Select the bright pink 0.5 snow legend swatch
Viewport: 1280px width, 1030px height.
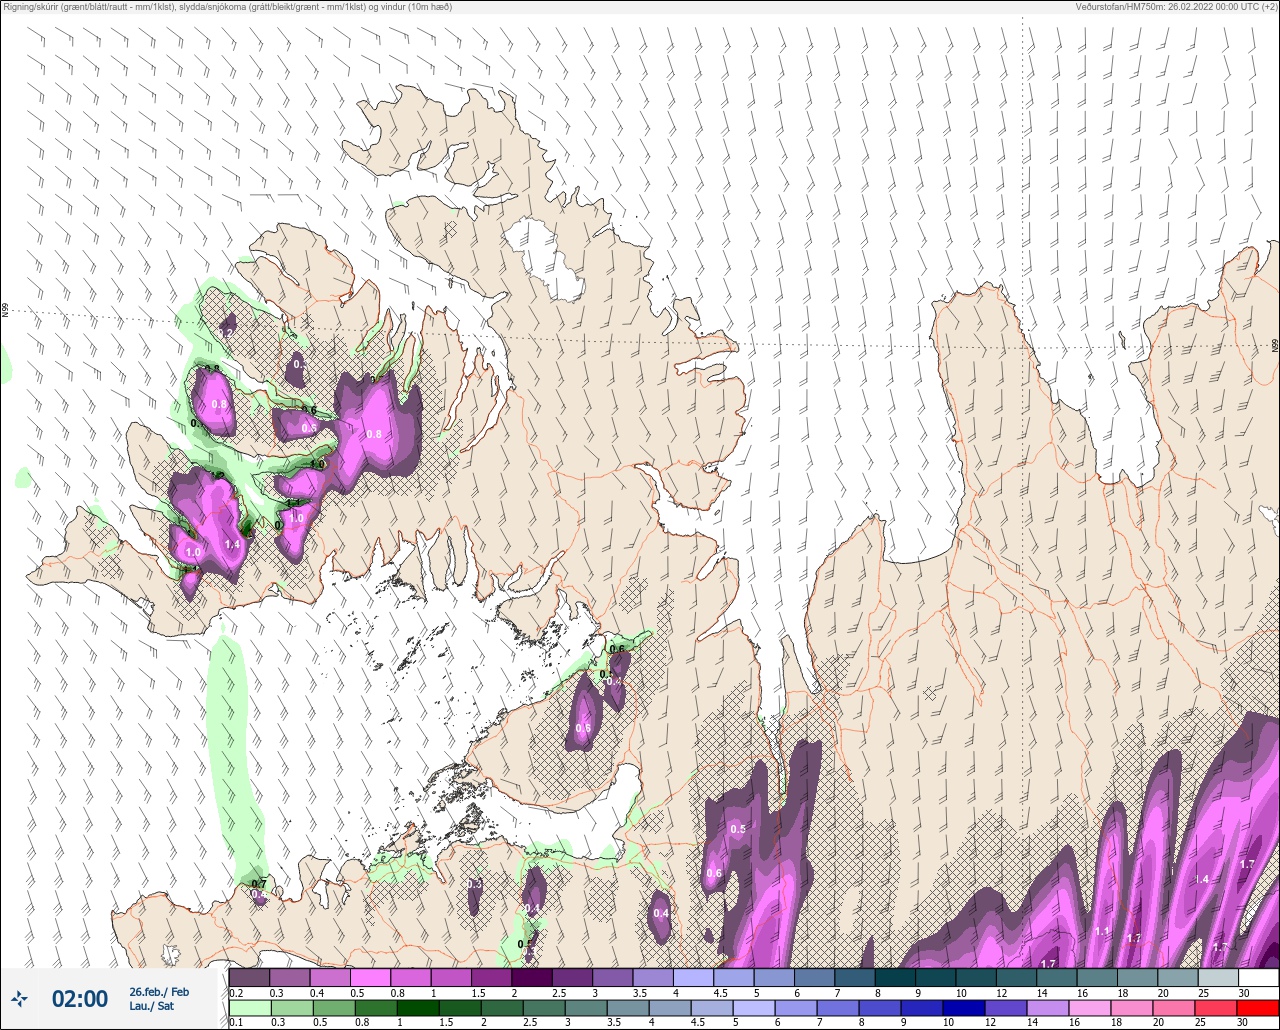(370, 977)
